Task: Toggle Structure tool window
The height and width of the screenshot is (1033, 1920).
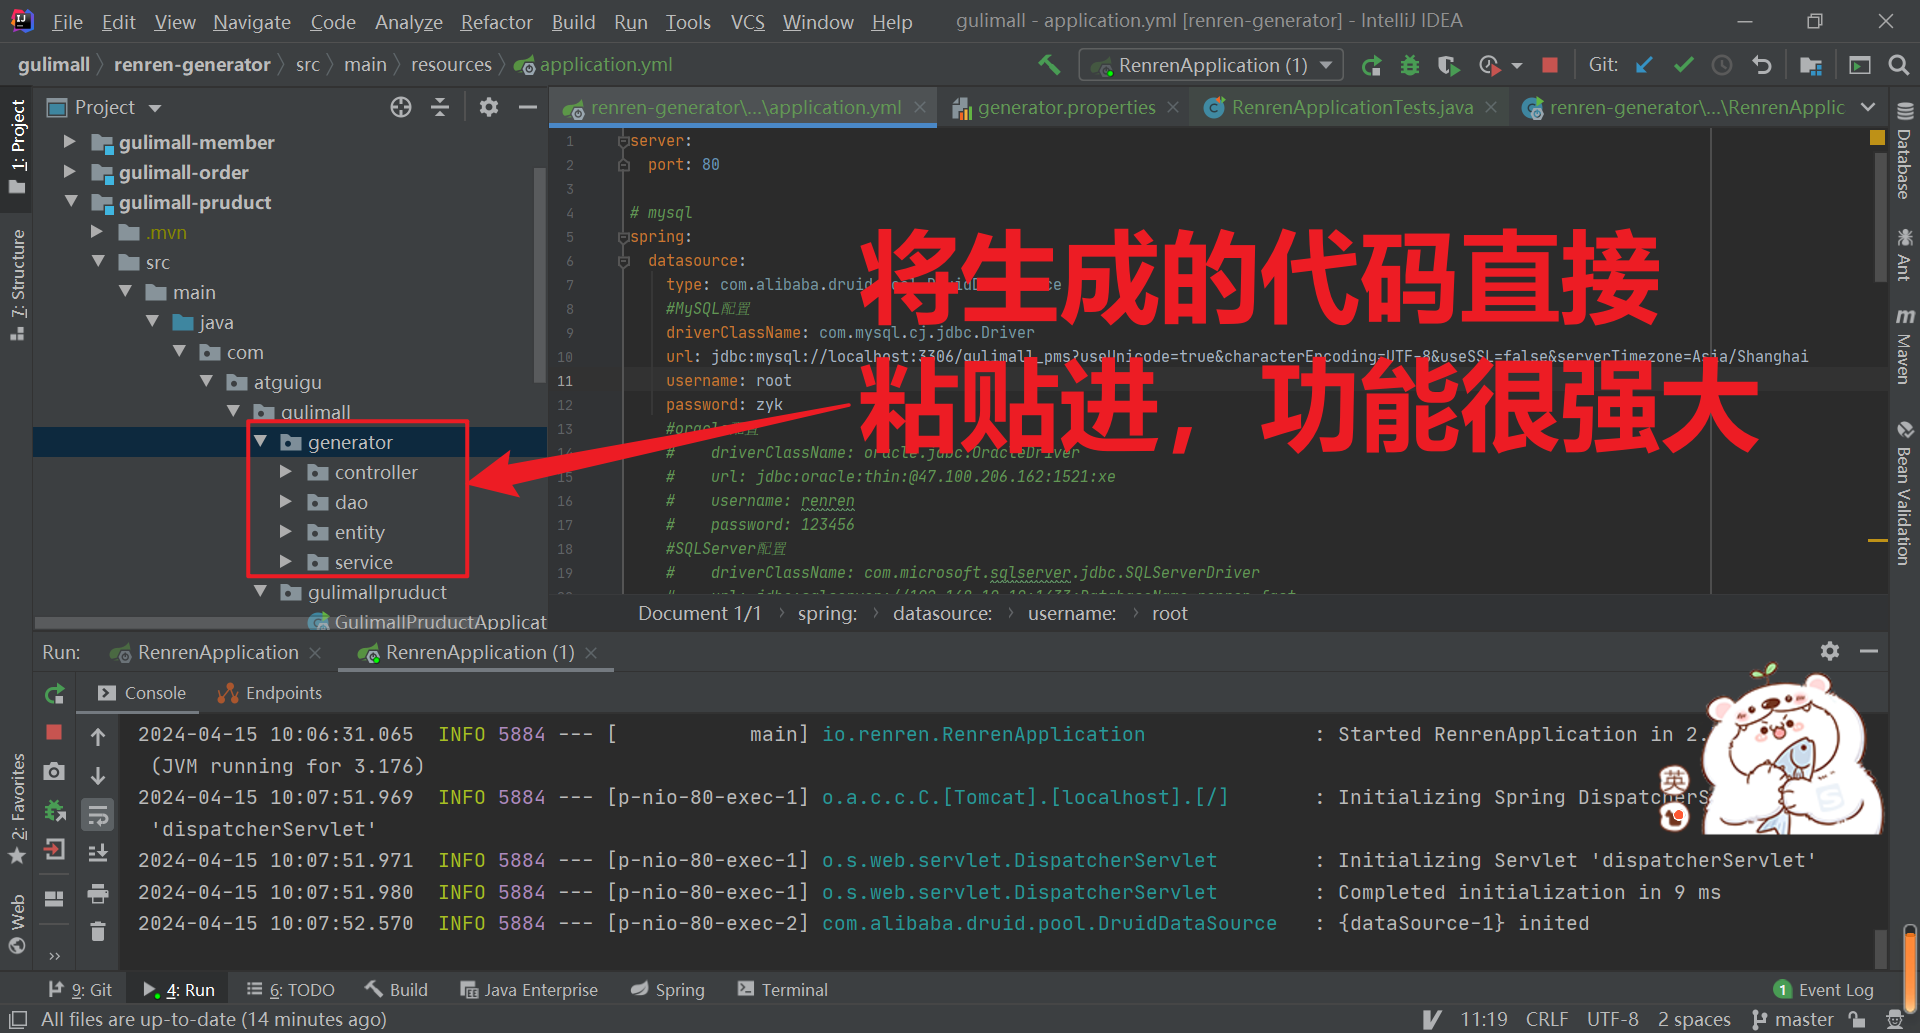Action: point(17,284)
